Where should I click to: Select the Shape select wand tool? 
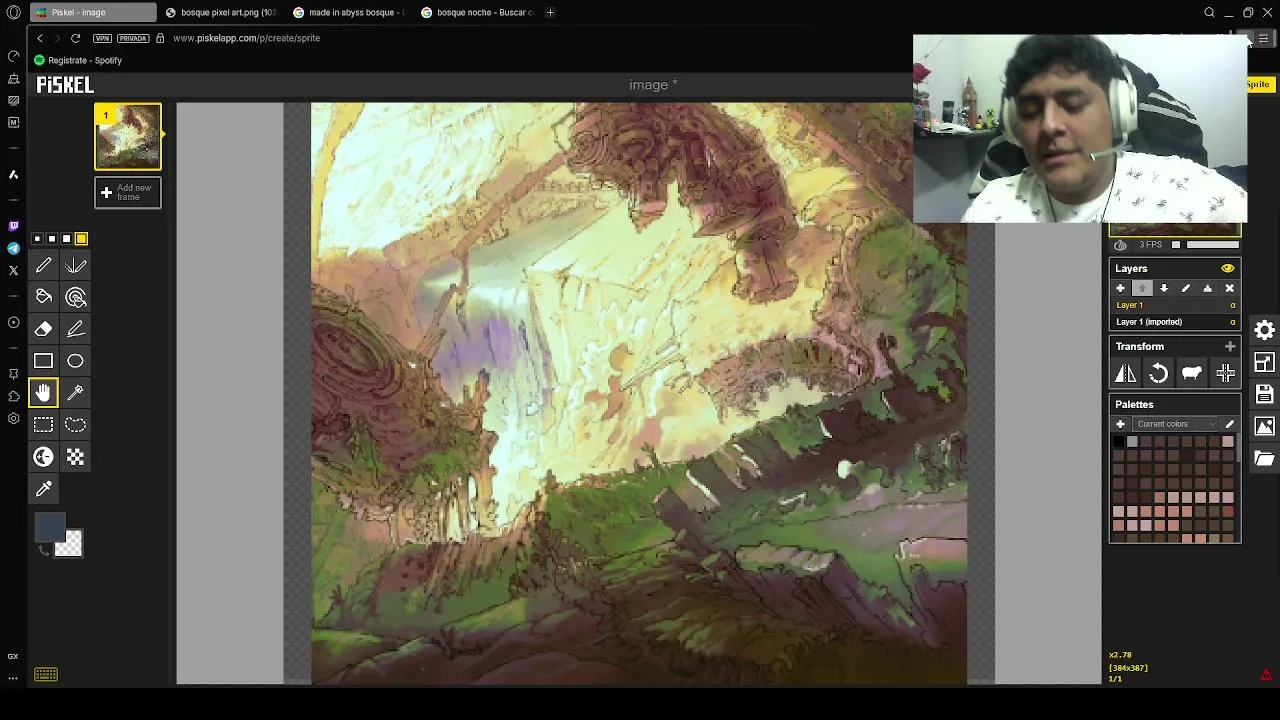[x=75, y=393]
